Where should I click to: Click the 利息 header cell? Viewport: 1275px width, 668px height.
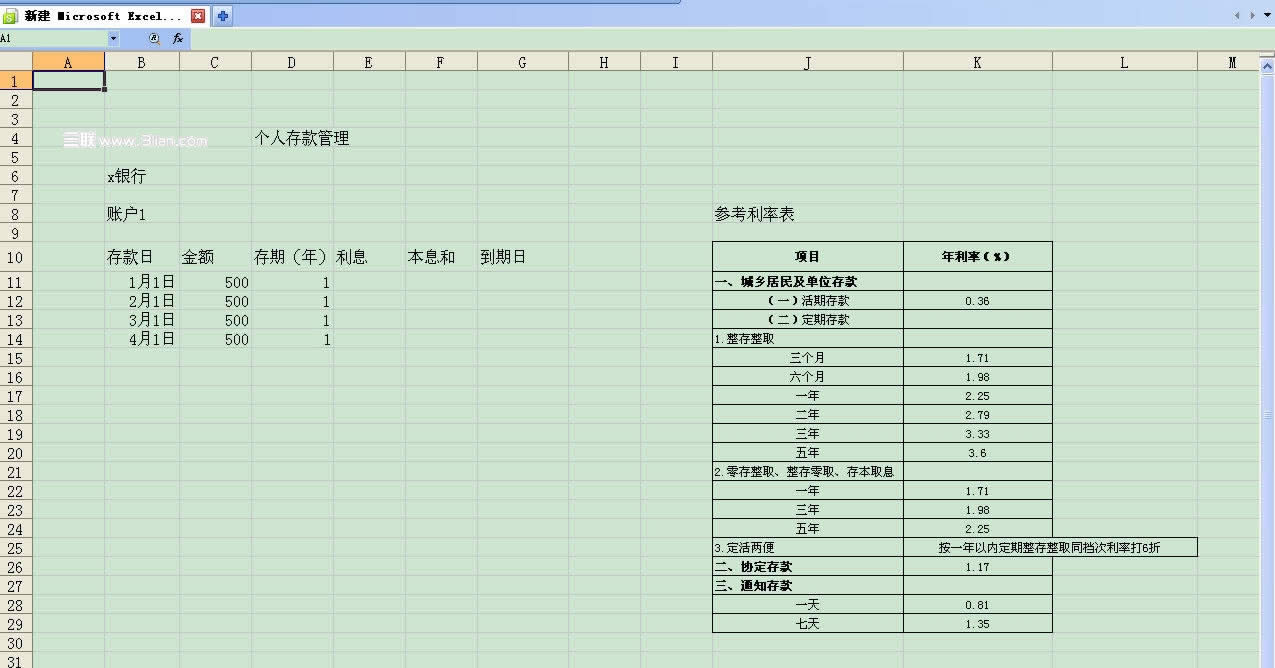click(370, 257)
